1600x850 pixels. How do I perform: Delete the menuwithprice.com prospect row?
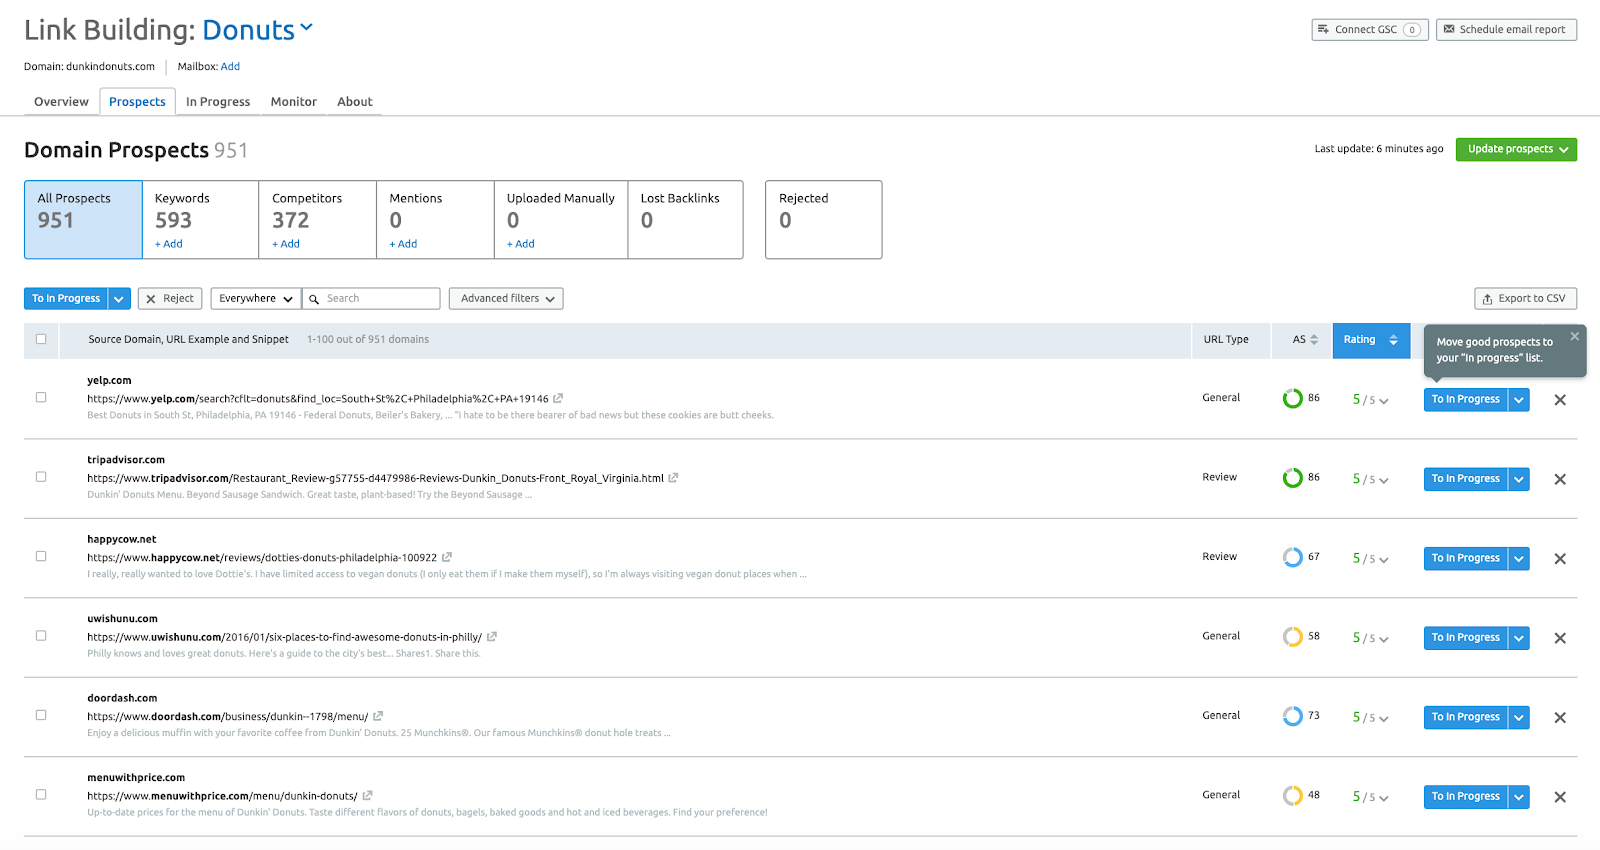[1560, 797]
